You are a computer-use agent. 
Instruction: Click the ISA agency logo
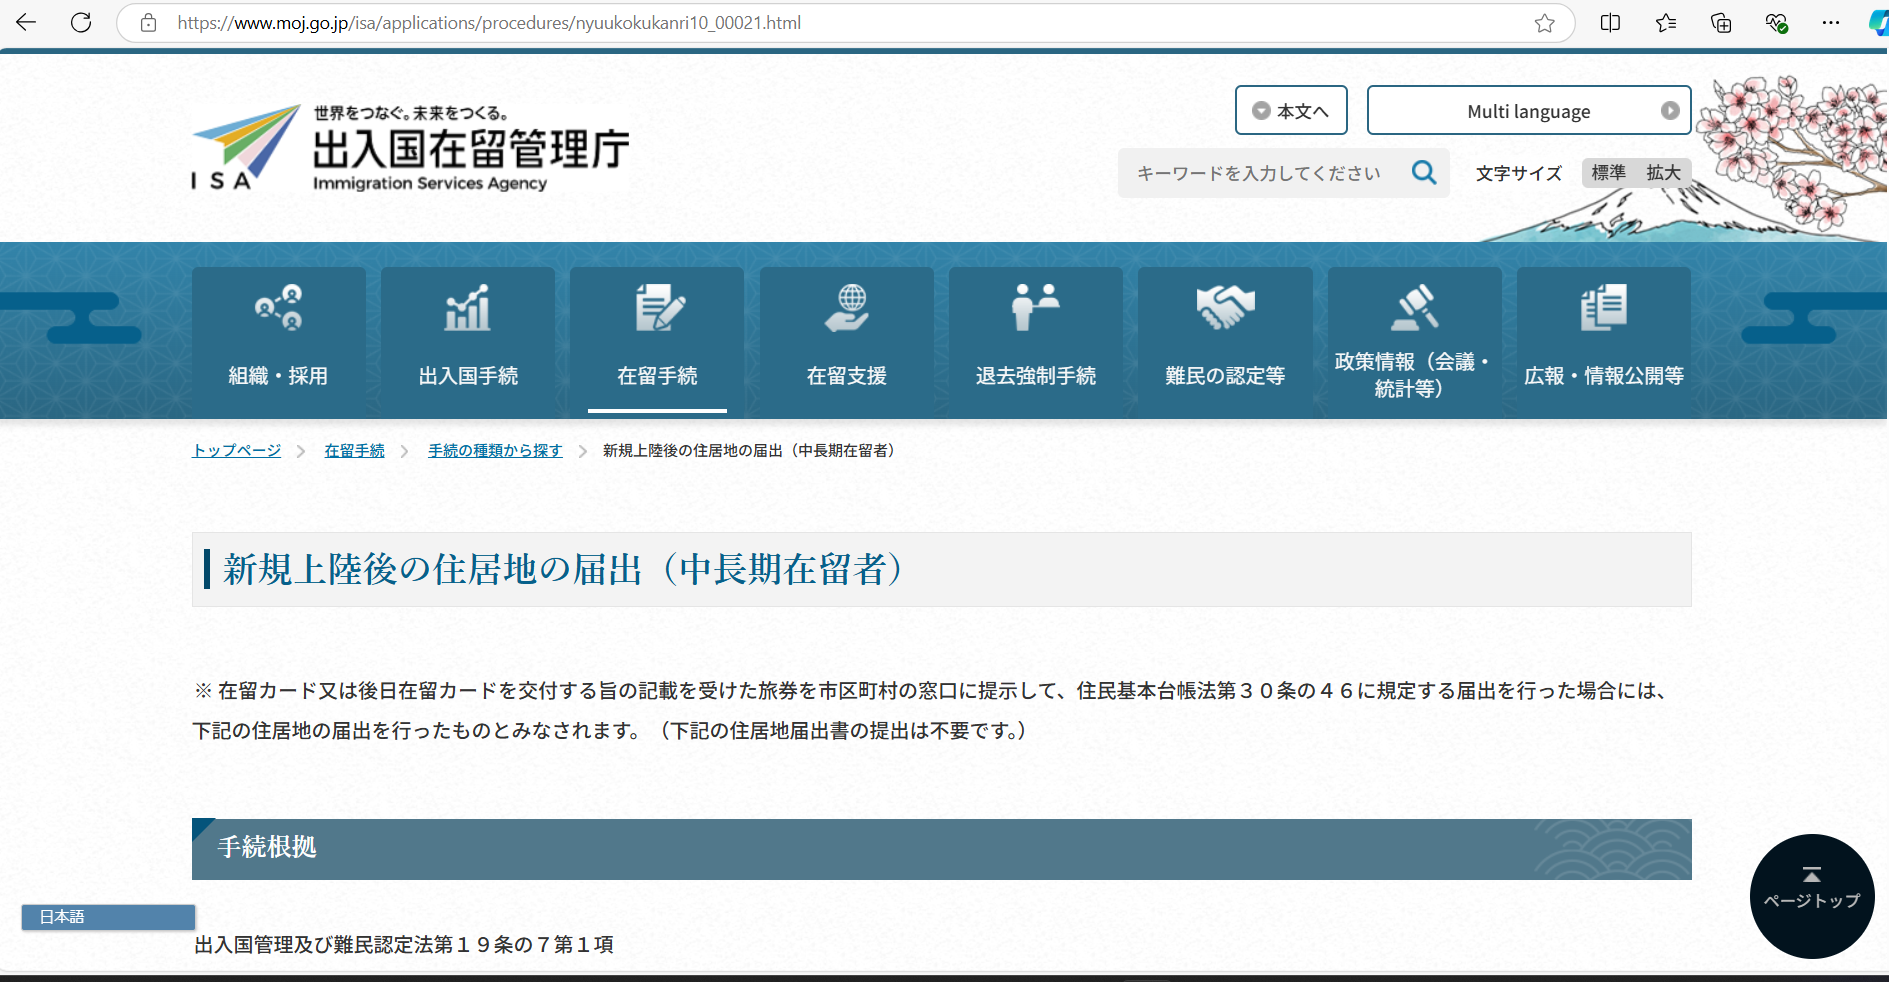tap(410, 148)
